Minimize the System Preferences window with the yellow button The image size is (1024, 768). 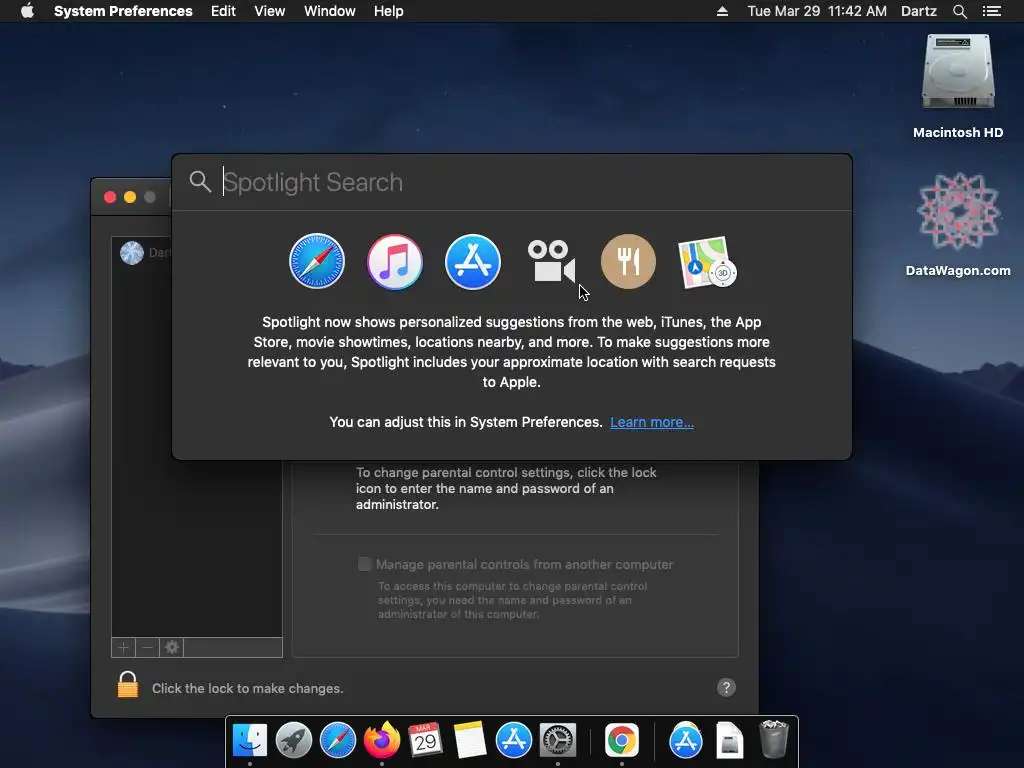pos(130,197)
